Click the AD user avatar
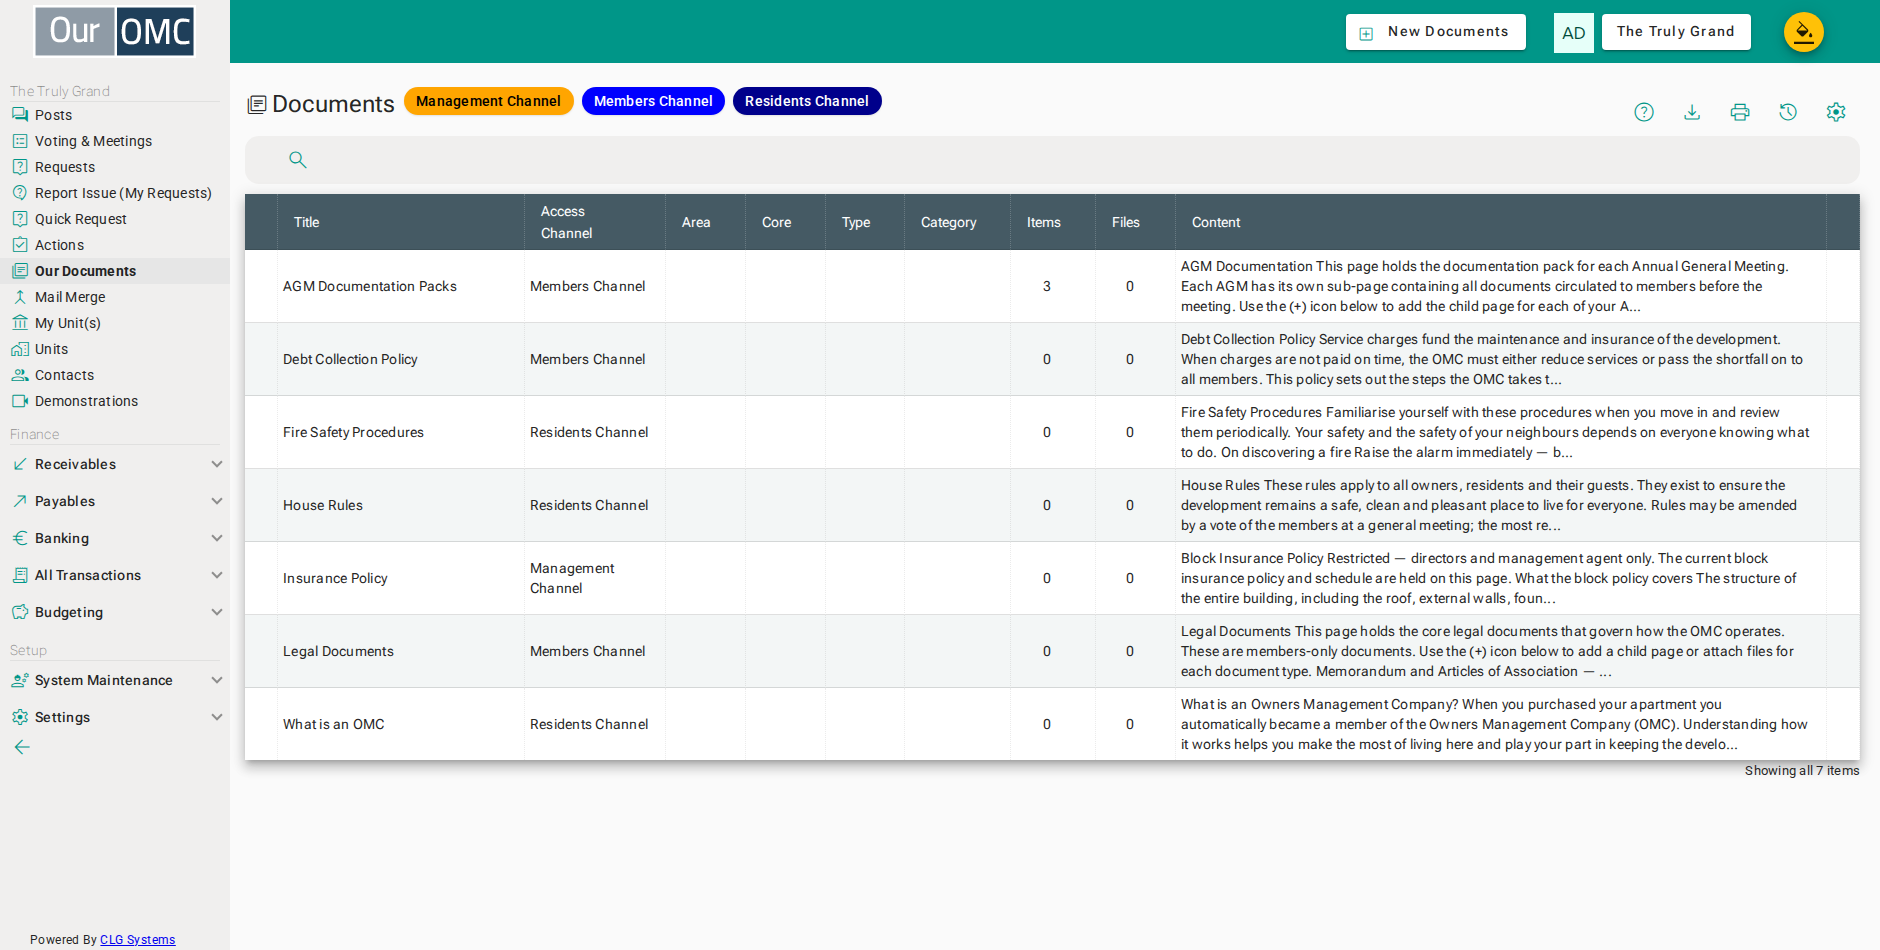This screenshot has width=1880, height=950. pyautogui.click(x=1573, y=32)
